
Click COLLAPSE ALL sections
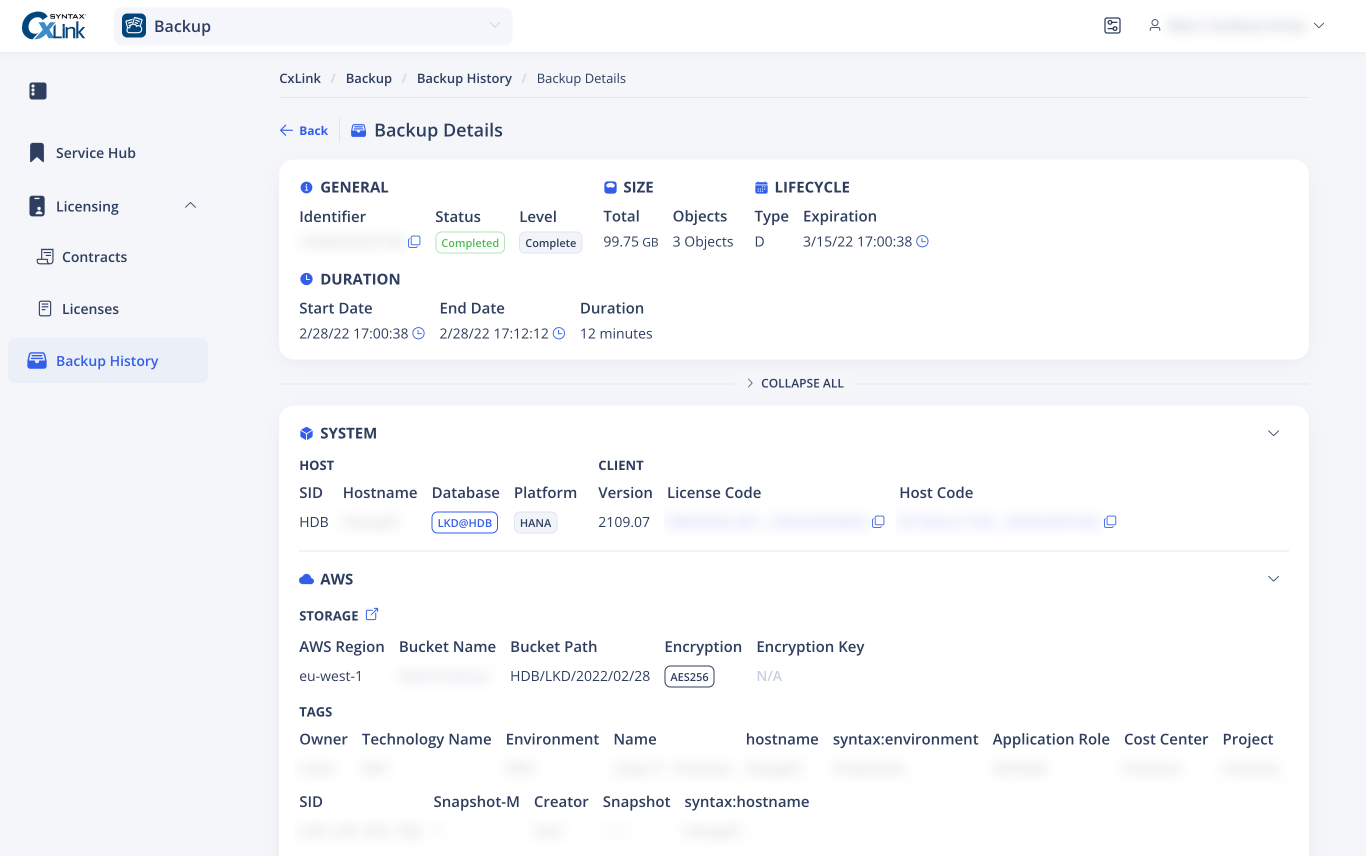tap(795, 383)
